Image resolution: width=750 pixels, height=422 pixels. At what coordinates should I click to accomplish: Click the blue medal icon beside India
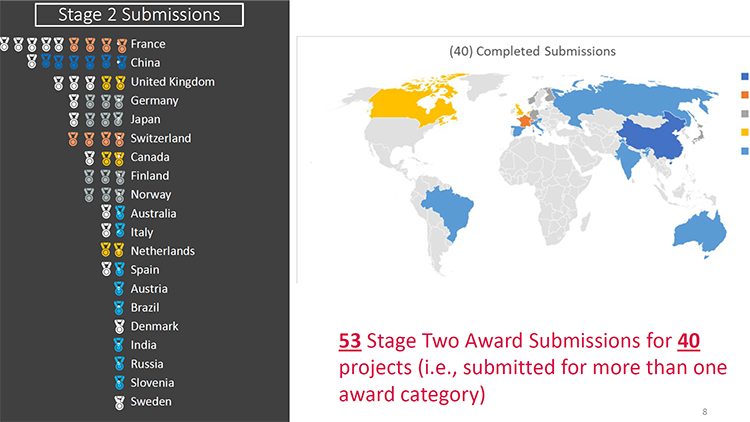tap(119, 345)
